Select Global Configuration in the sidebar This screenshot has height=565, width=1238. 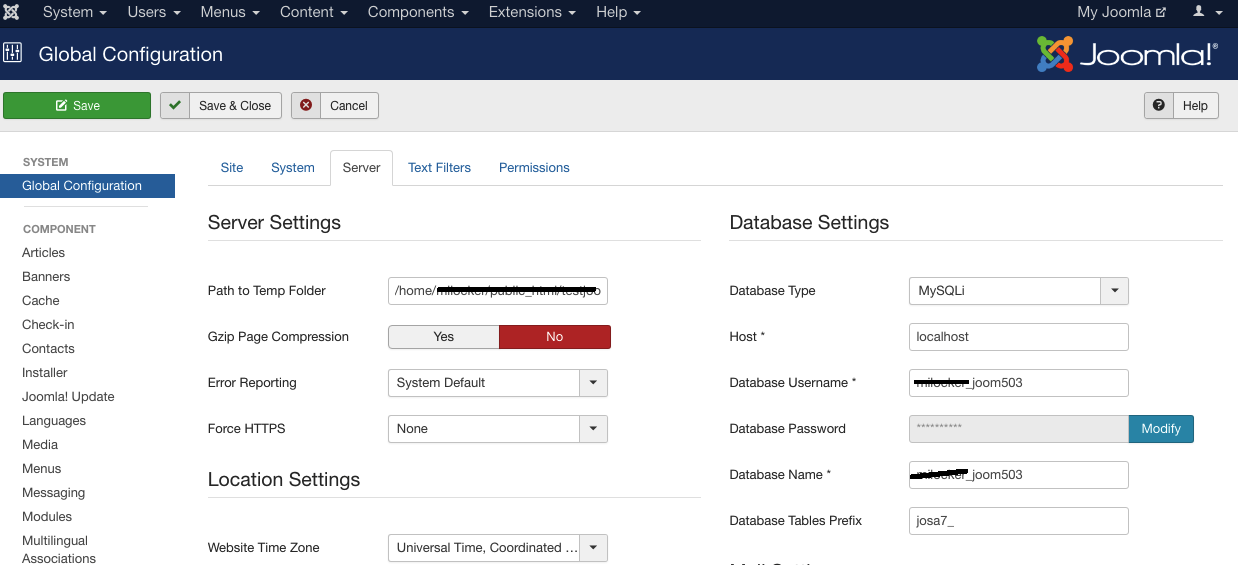87,186
